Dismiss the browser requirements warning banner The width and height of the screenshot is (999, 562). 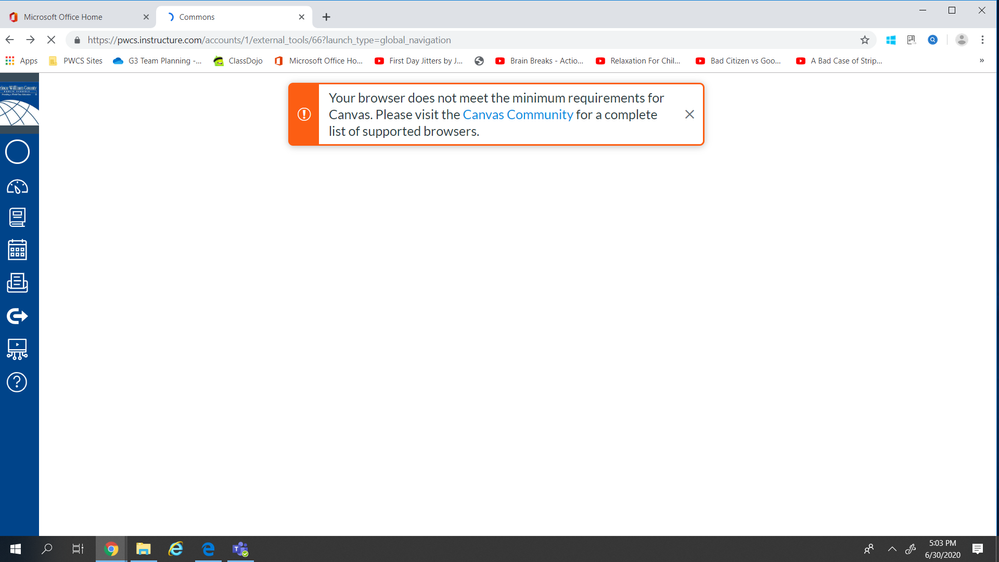[x=689, y=115]
